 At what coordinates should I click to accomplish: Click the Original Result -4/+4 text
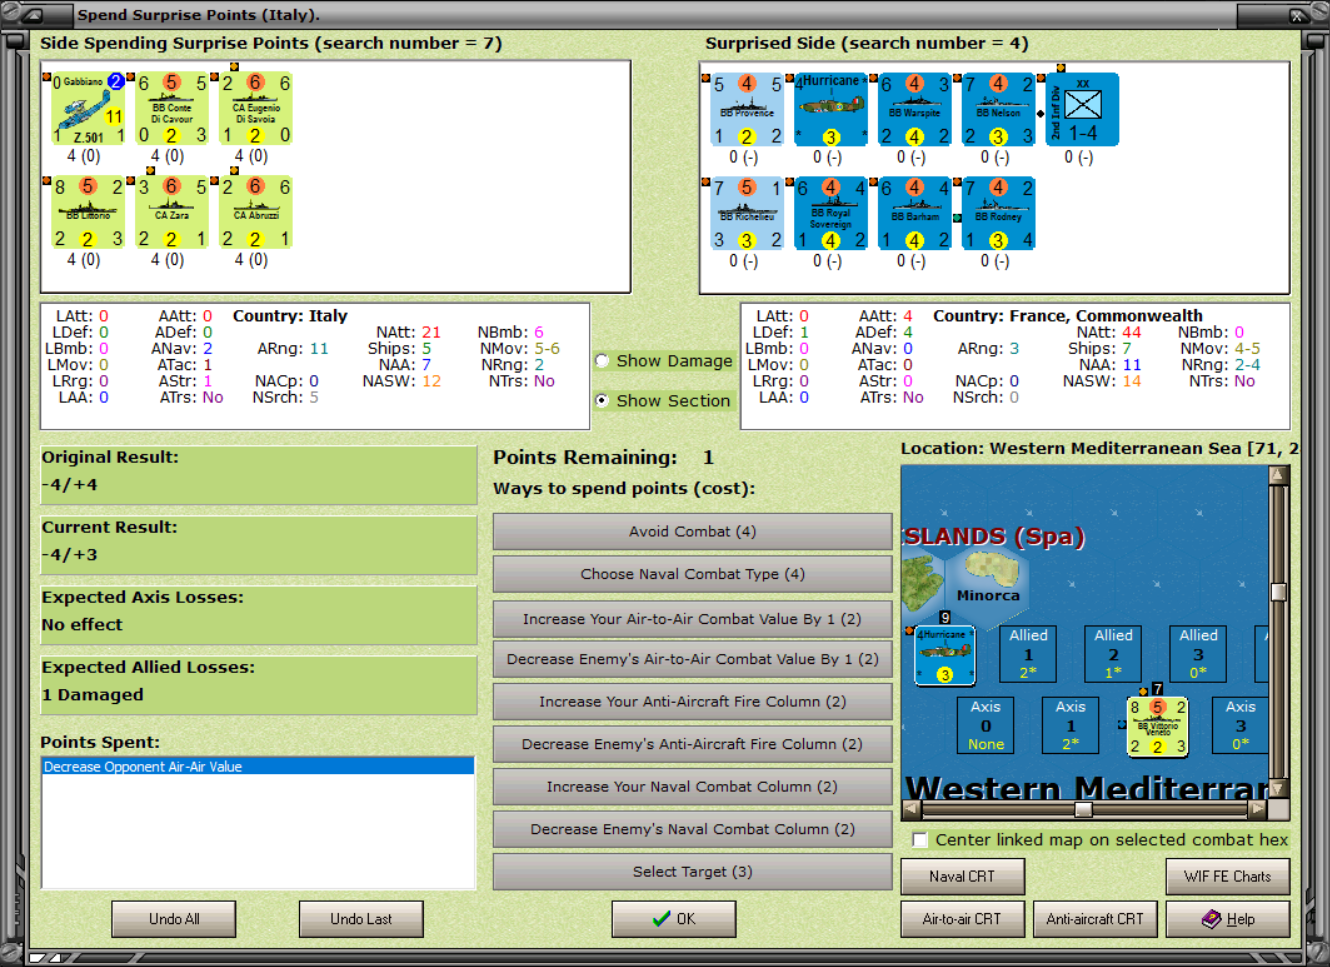tap(70, 485)
